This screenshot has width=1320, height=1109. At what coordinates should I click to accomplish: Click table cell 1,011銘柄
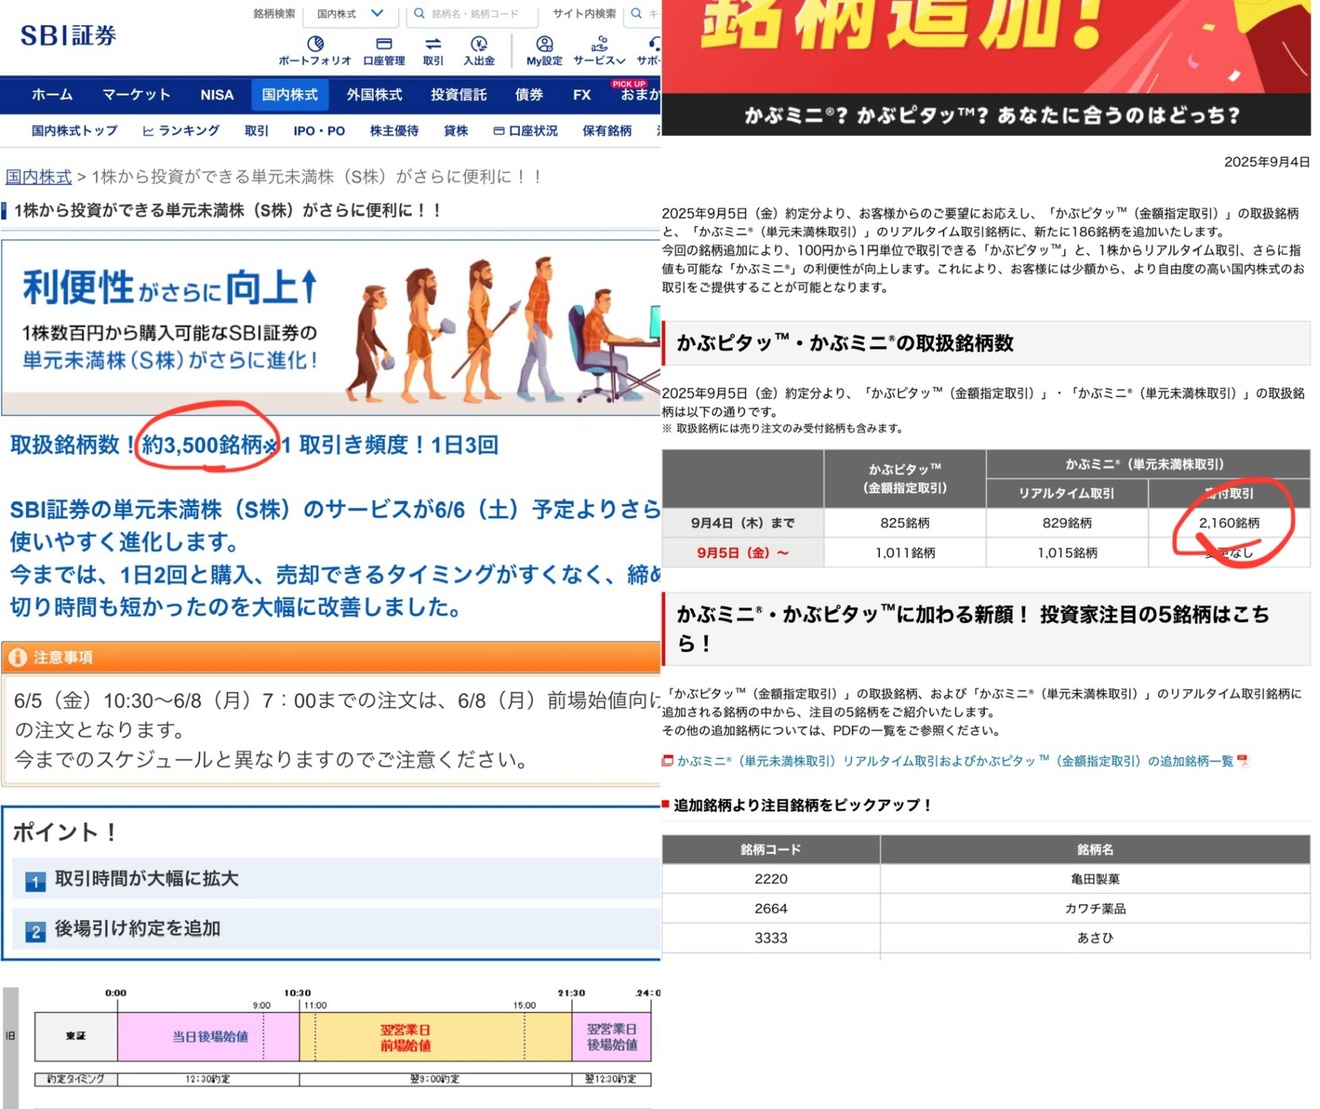point(904,553)
